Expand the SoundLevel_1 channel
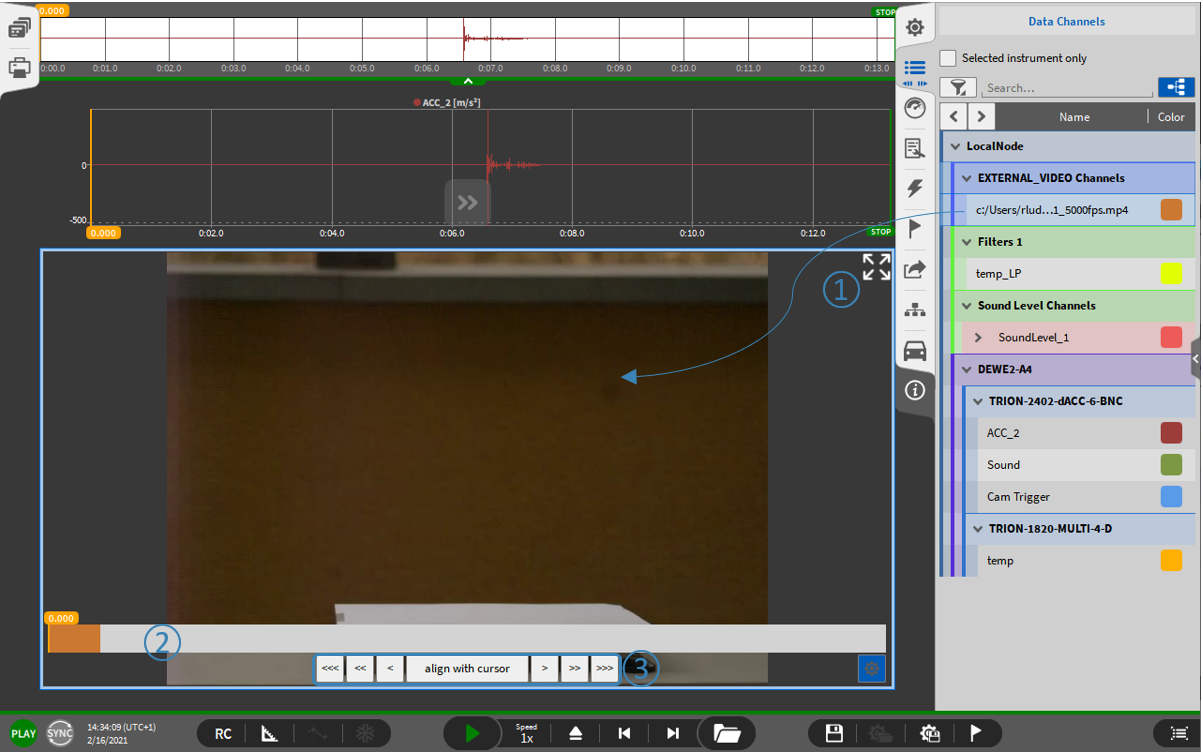This screenshot has width=1203, height=753. pyautogui.click(x=978, y=338)
